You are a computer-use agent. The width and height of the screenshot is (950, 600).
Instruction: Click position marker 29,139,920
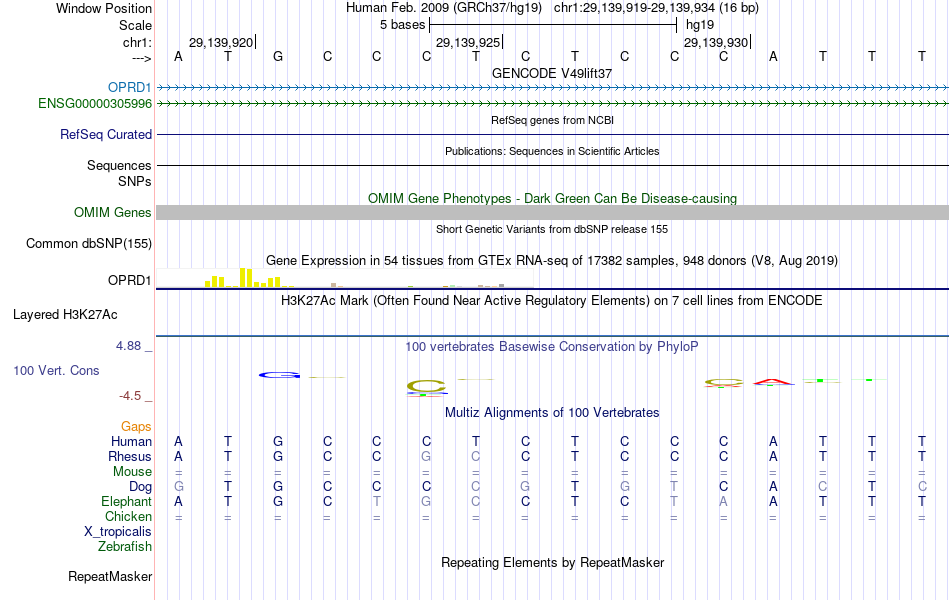pos(221,42)
